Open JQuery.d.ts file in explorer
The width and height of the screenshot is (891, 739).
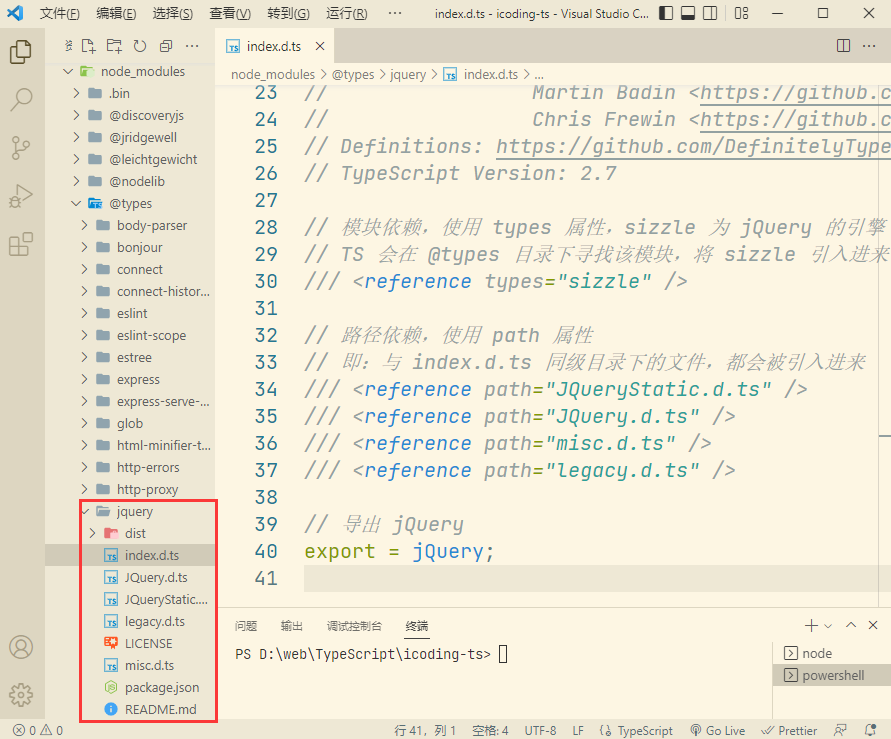point(130,577)
